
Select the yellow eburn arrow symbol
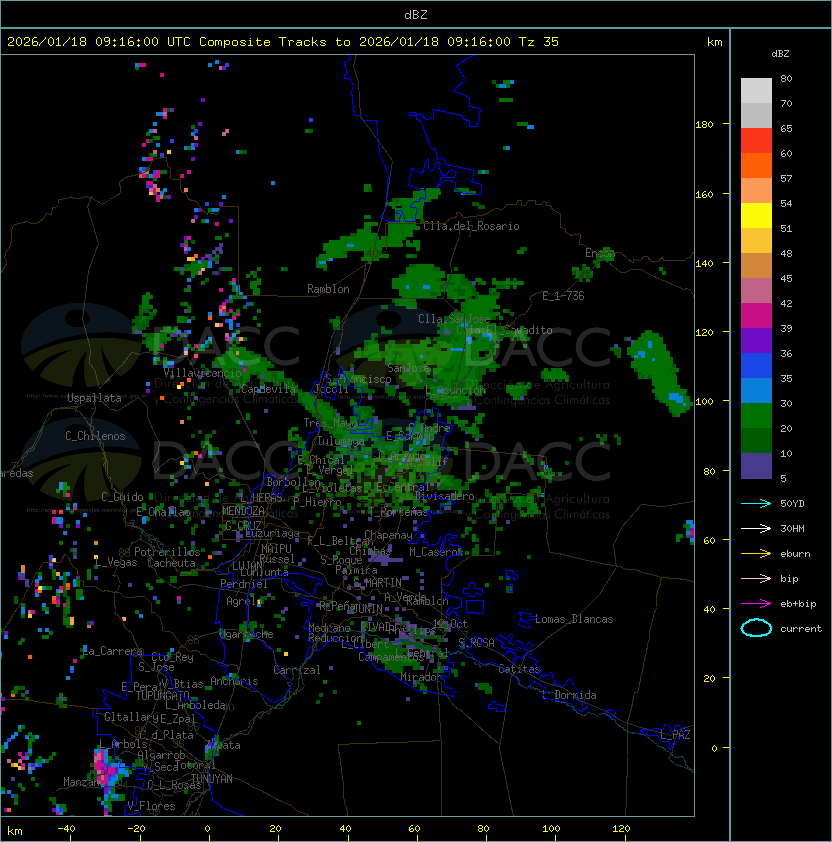pyautogui.click(x=756, y=553)
